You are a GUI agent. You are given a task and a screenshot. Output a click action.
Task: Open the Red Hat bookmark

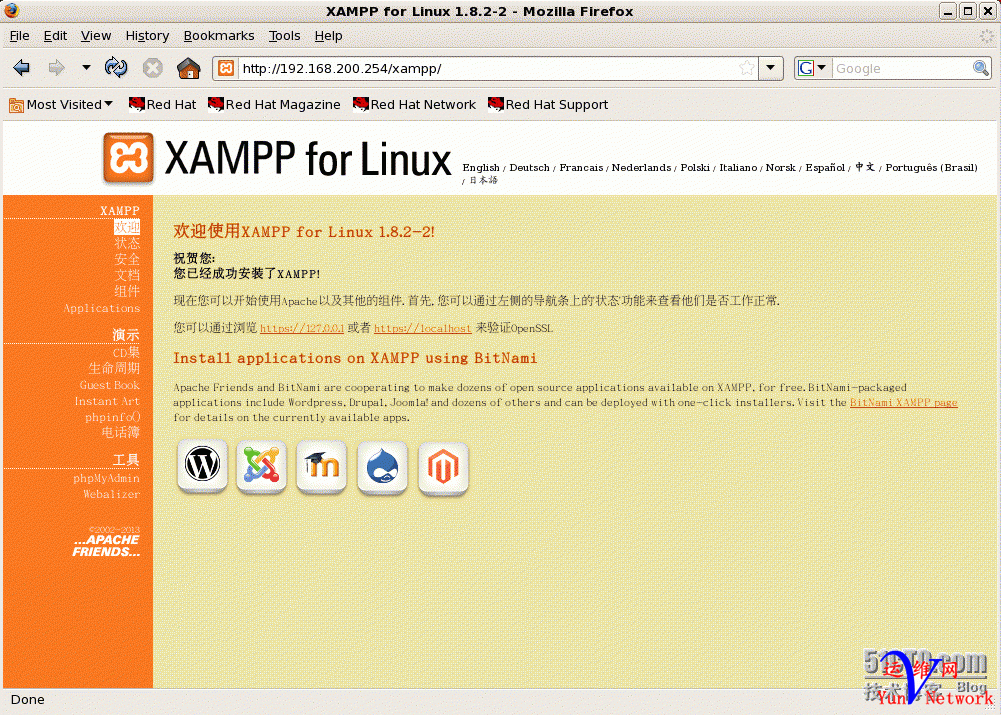[x=162, y=105]
